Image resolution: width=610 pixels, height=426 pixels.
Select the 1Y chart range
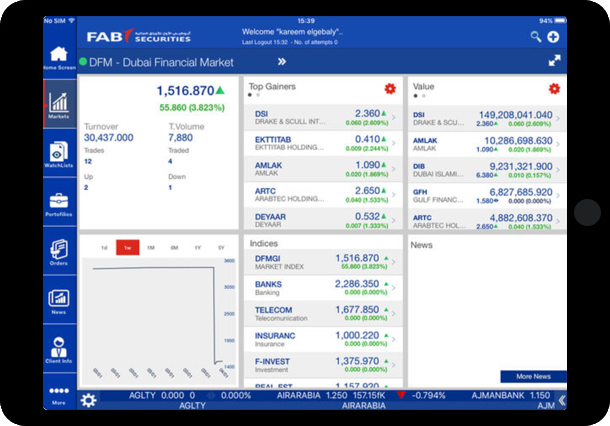click(198, 247)
